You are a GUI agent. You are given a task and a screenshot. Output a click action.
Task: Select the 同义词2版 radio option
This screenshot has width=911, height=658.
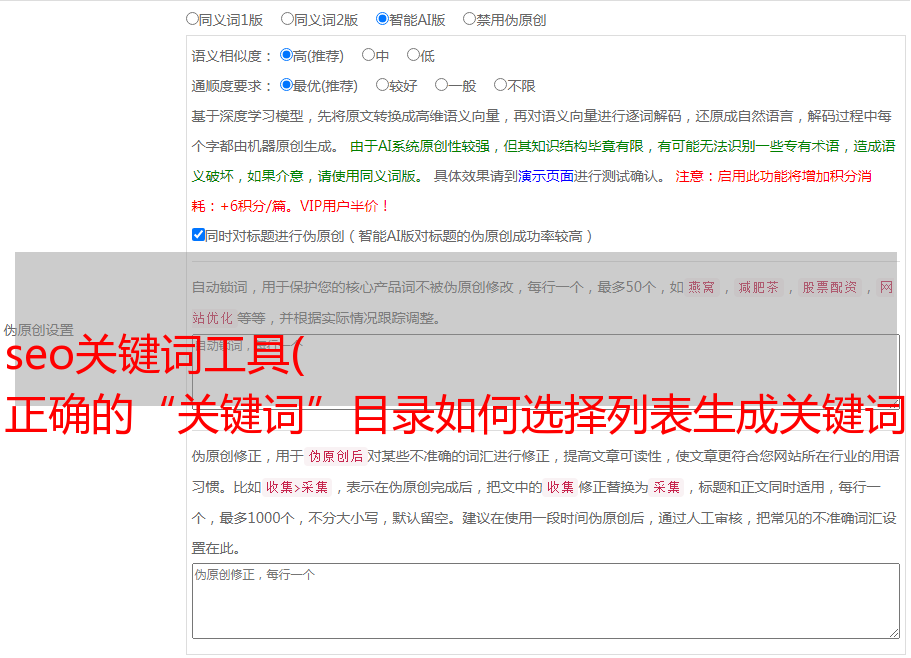287,19
